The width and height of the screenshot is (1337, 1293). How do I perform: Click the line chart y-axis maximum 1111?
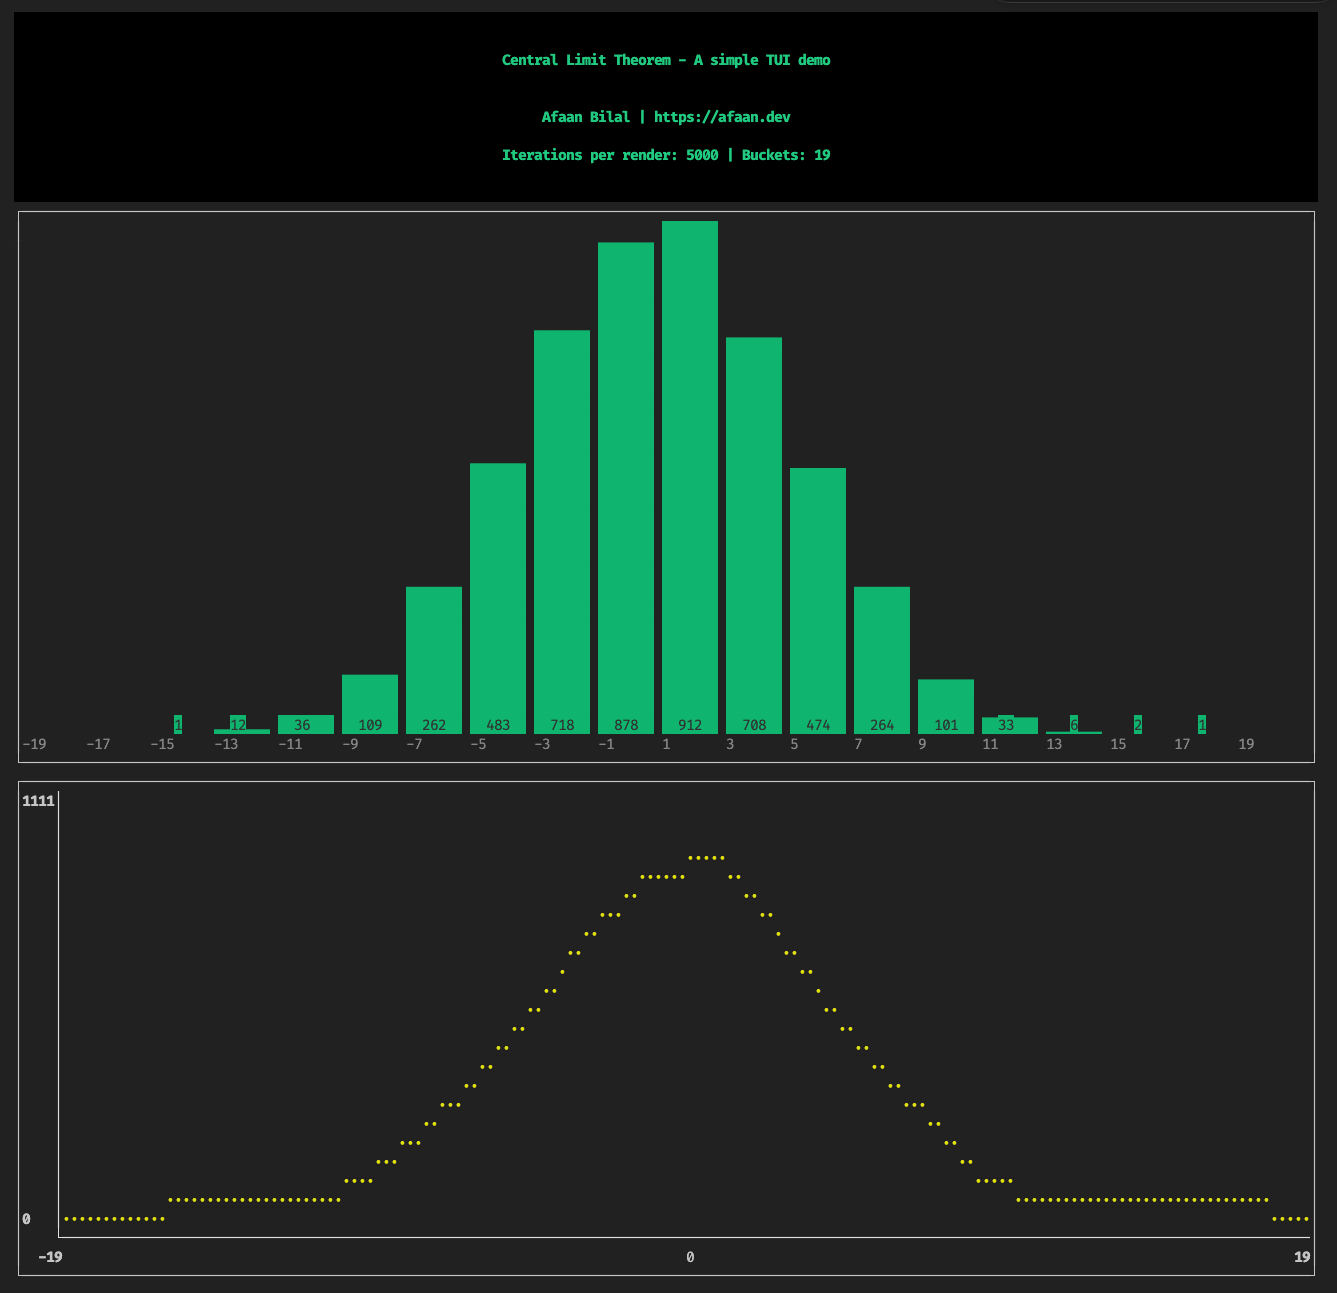pos(38,801)
